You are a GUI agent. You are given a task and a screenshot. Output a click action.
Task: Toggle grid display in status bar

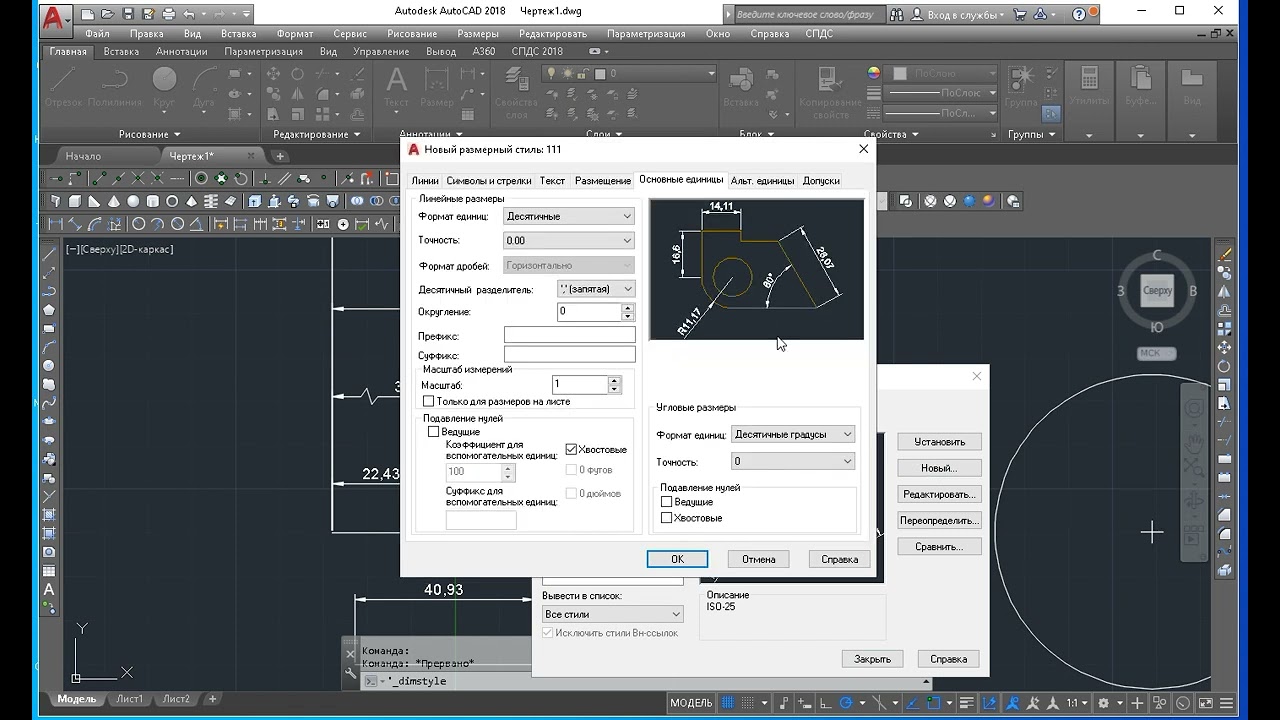(x=730, y=703)
